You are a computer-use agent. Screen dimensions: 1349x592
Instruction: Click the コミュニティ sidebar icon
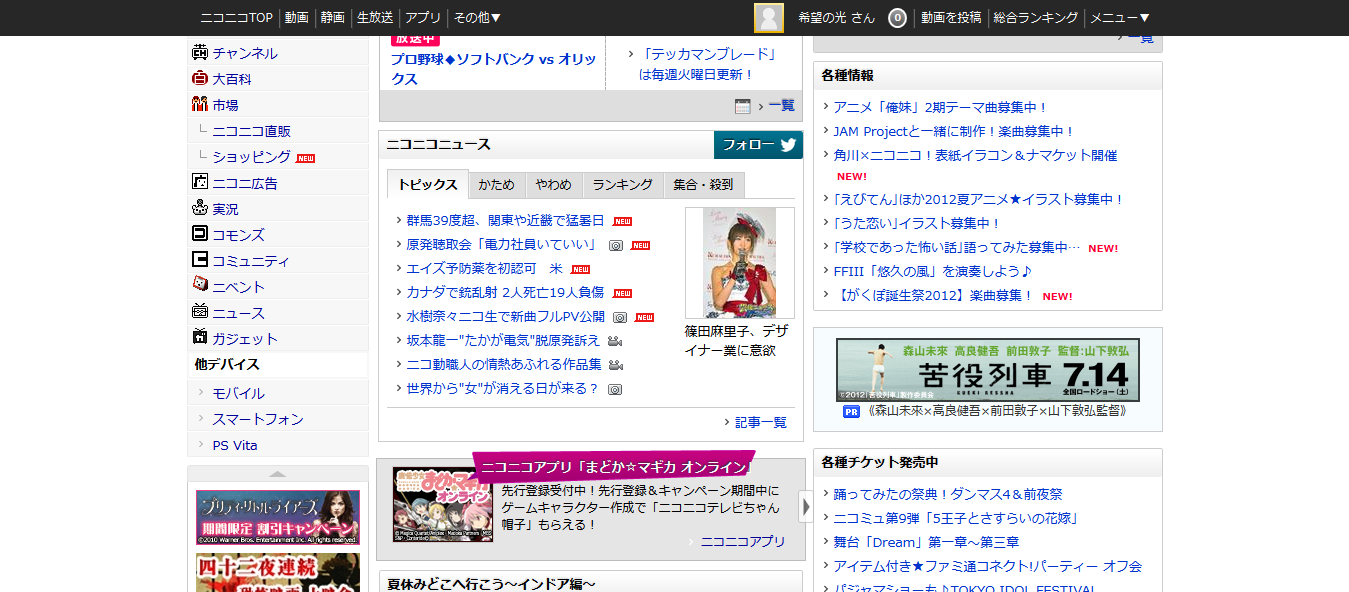[200, 261]
